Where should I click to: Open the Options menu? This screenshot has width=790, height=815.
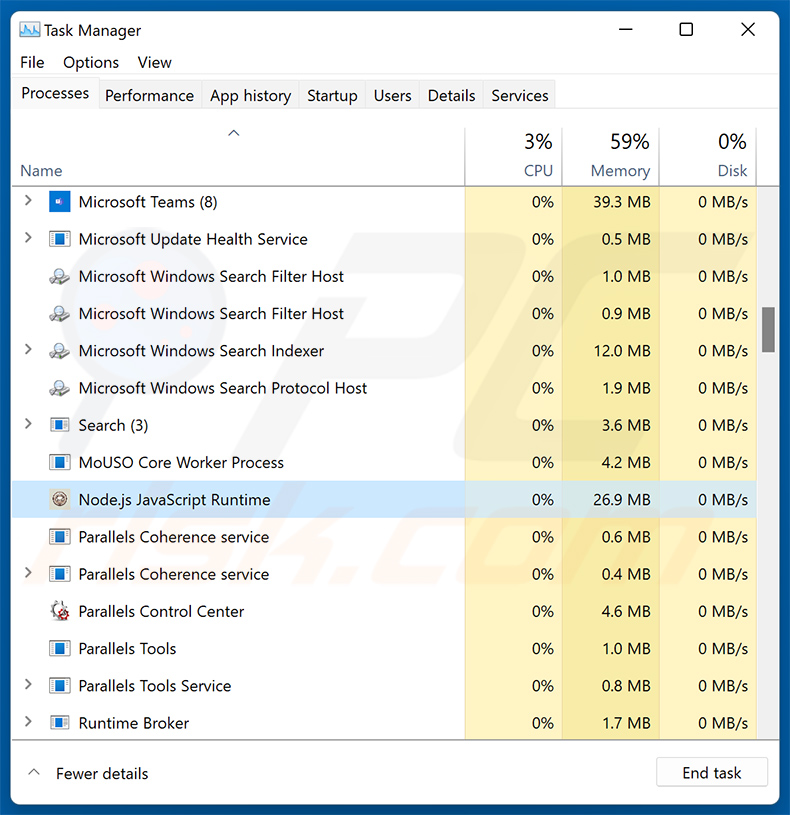(x=91, y=62)
